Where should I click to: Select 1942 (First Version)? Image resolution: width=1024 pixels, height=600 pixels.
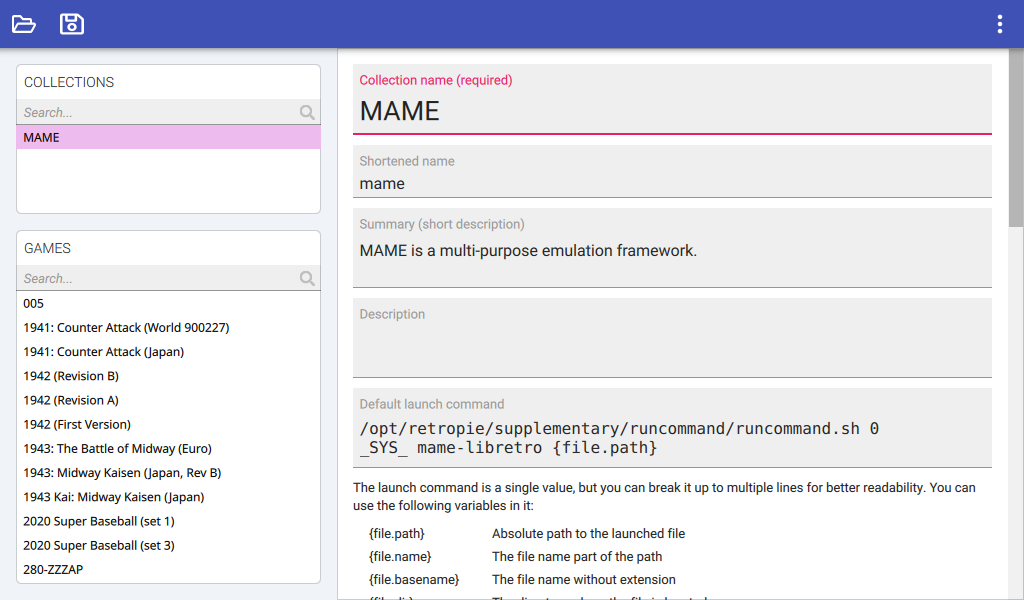coord(168,424)
